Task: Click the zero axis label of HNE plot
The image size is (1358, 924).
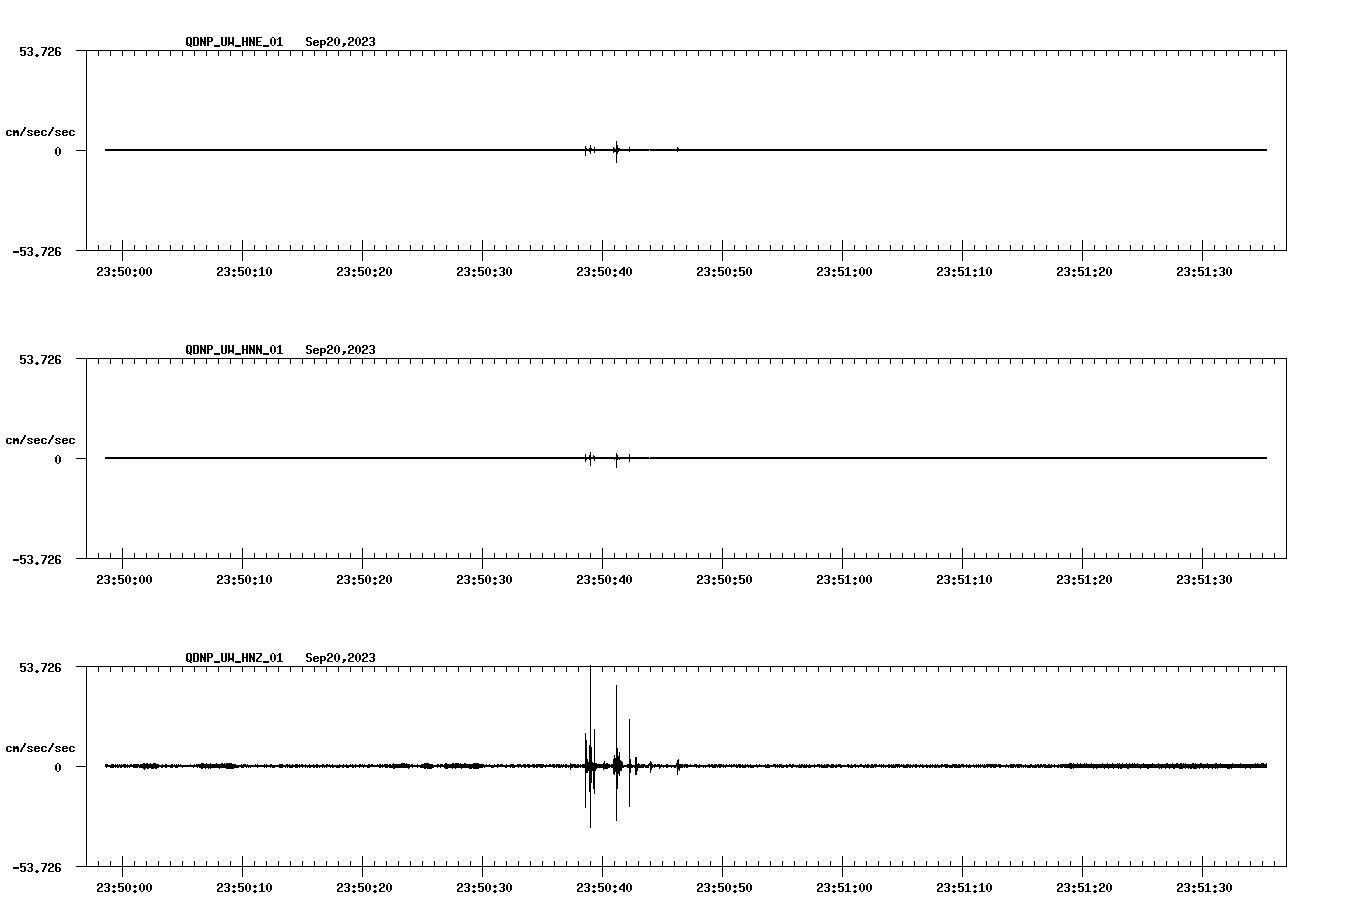Action: click(x=58, y=151)
